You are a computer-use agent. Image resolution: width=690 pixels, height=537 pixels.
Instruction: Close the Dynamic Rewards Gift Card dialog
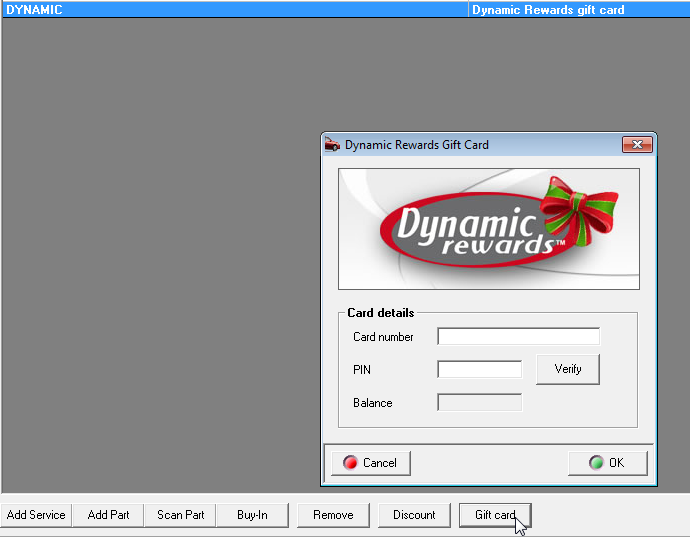pyautogui.click(x=637, y=144)
